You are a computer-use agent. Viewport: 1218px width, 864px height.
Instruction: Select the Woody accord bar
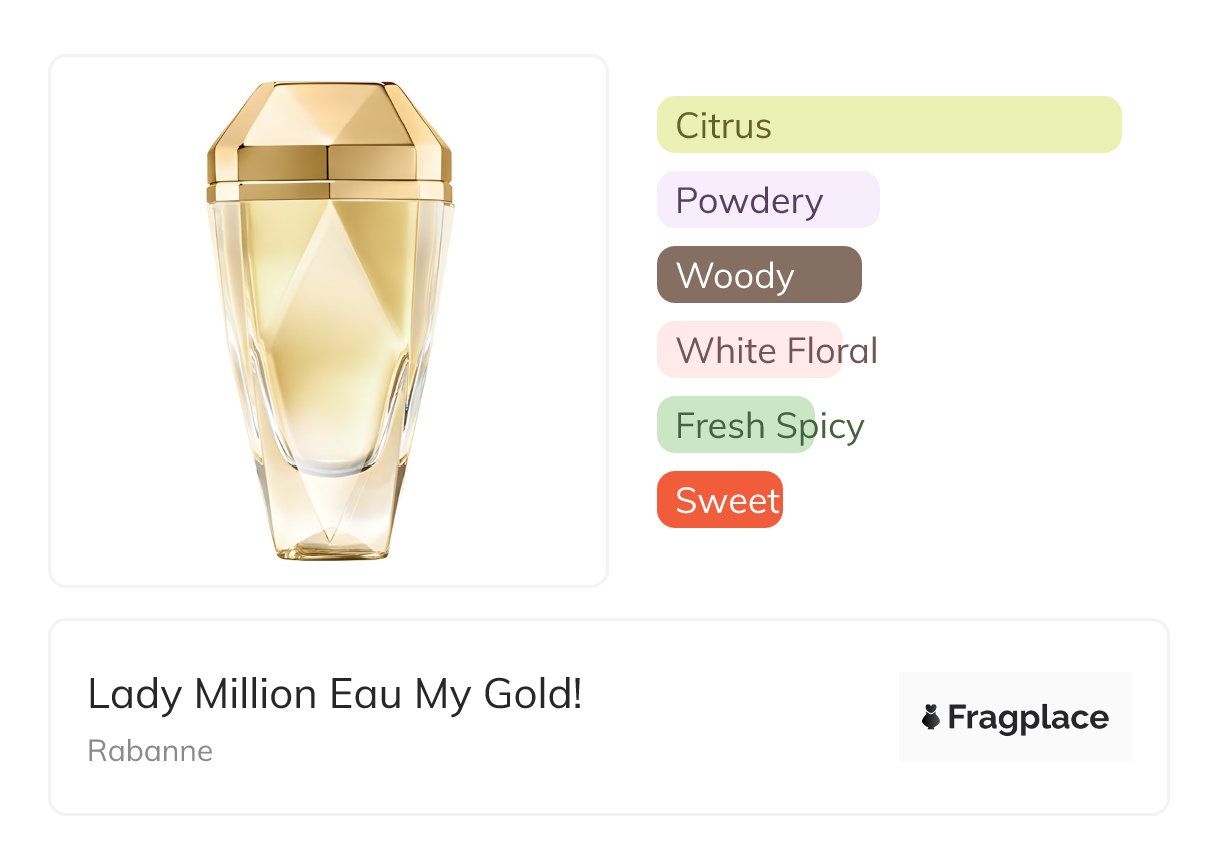(758, 275)
